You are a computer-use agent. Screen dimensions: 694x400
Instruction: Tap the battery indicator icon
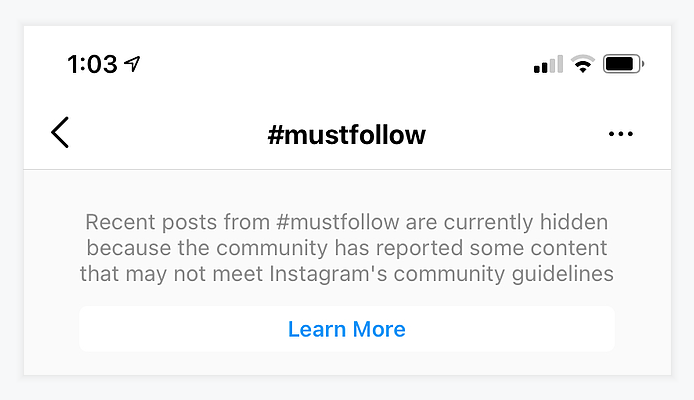point(623,64)
